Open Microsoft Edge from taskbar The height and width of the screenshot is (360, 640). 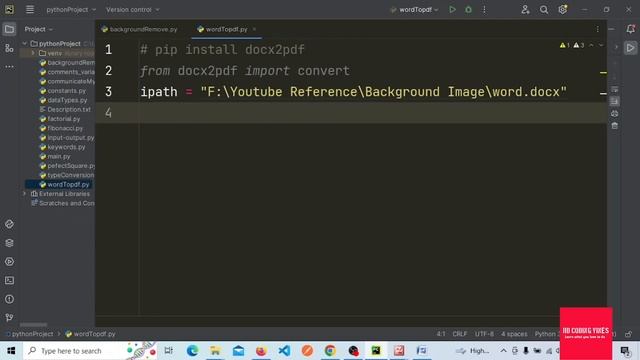point(192,351)
